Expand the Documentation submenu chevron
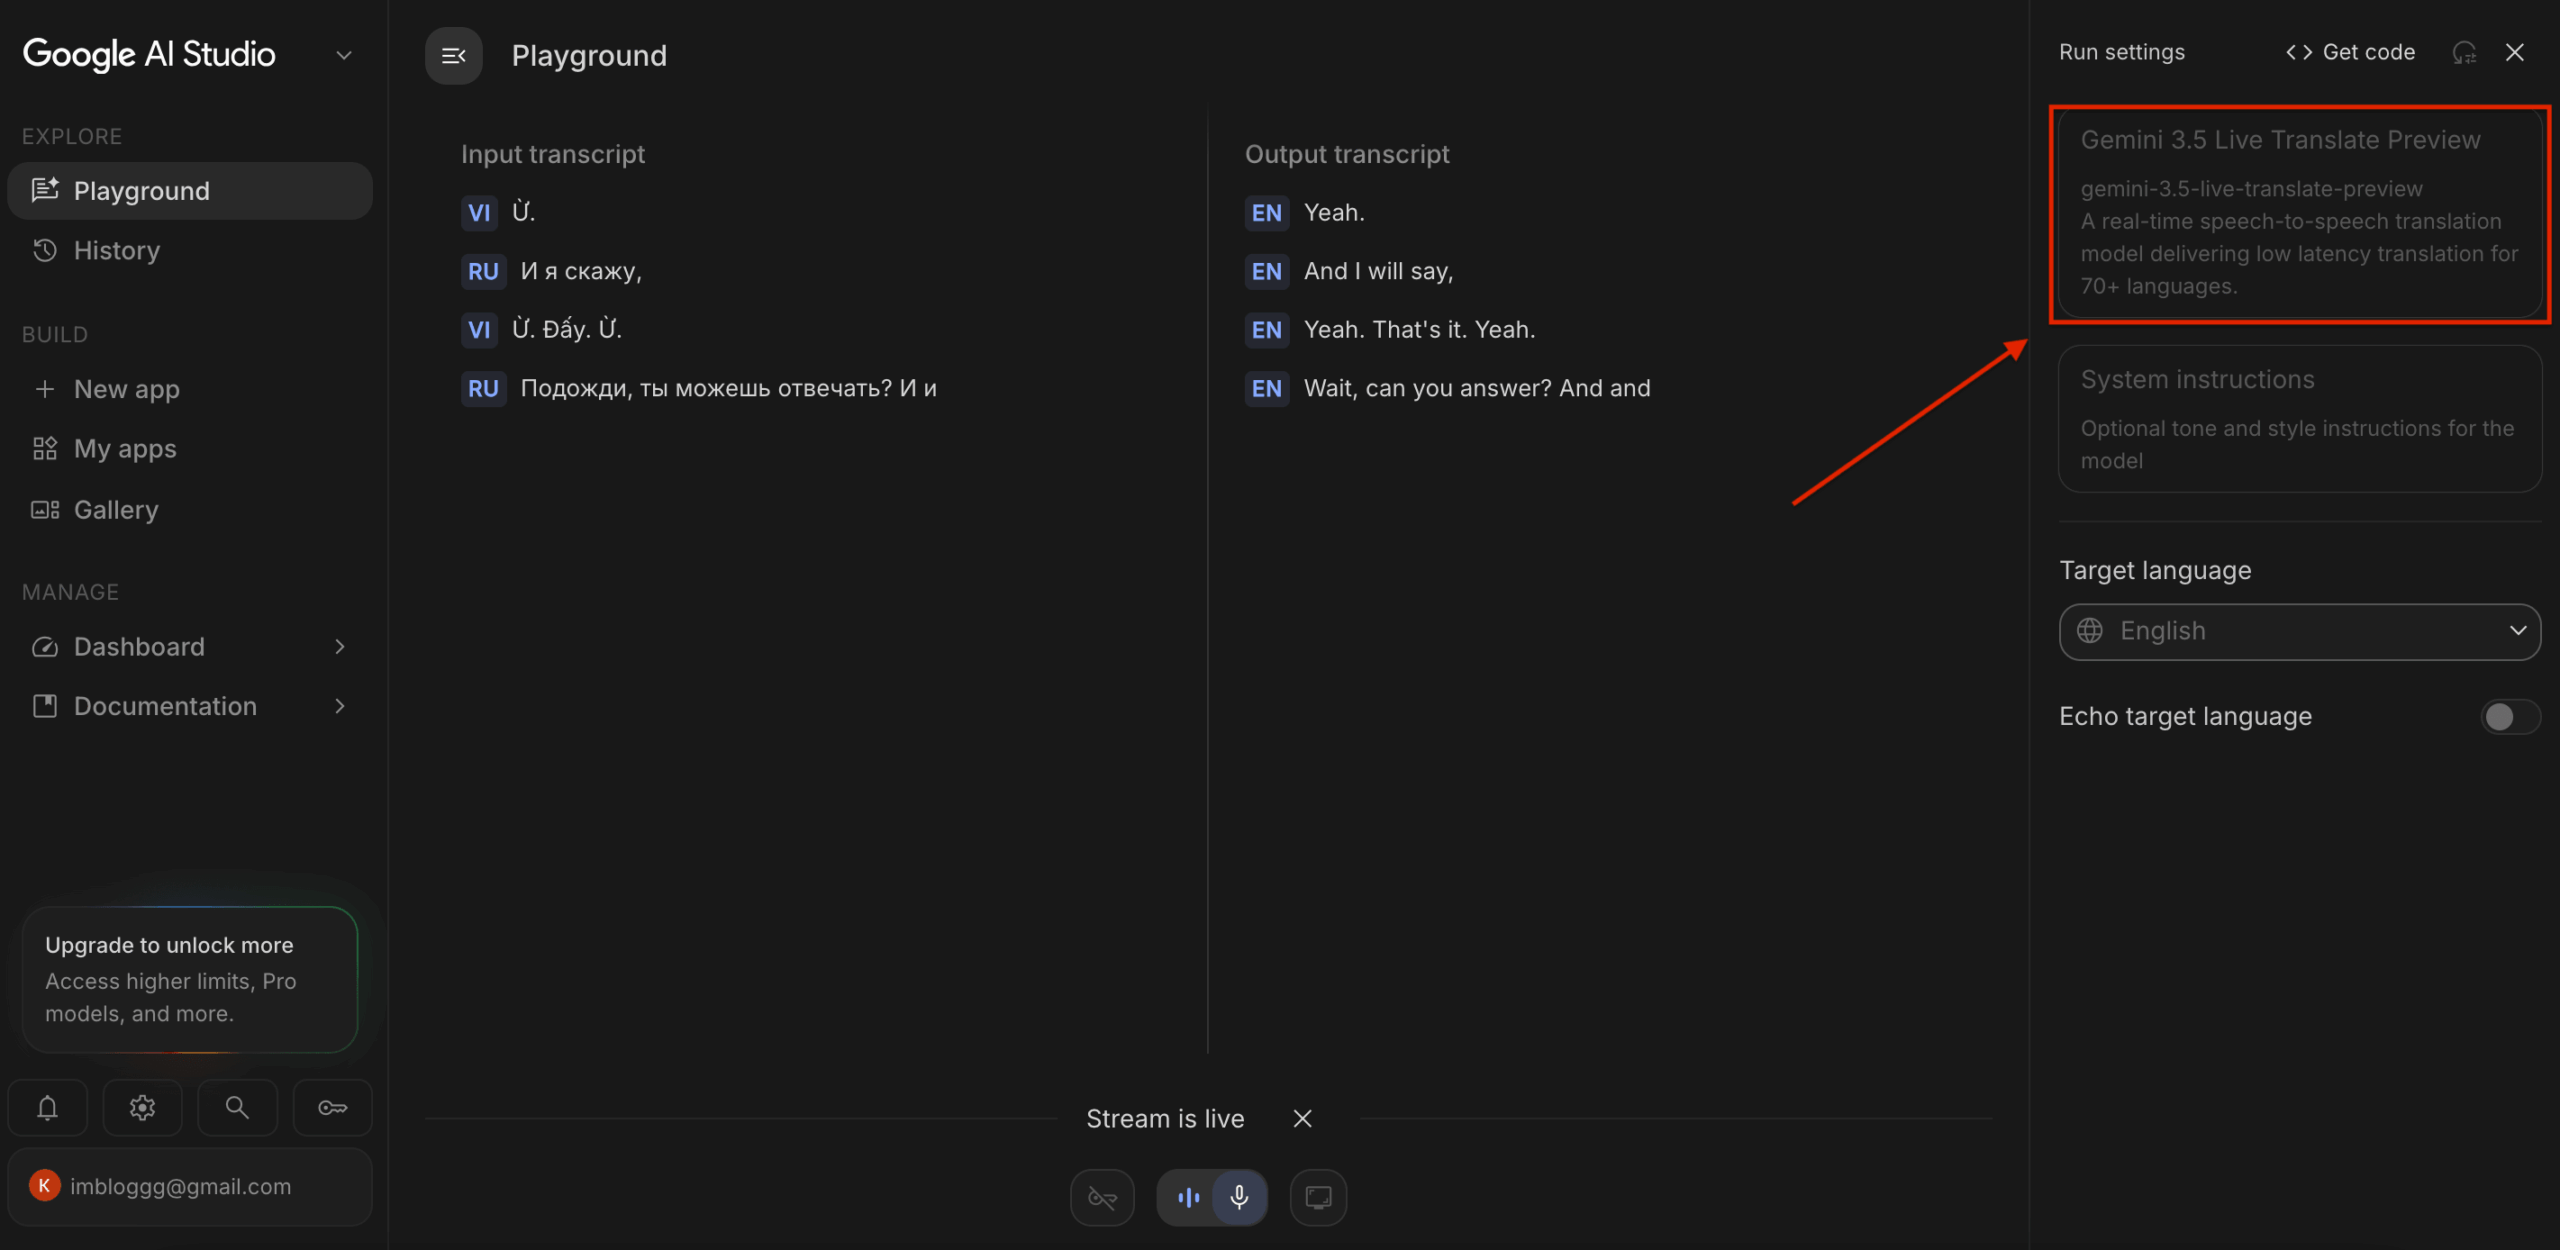Image resolution: width=2560 pixels, height=1250 pixels. 340,706
